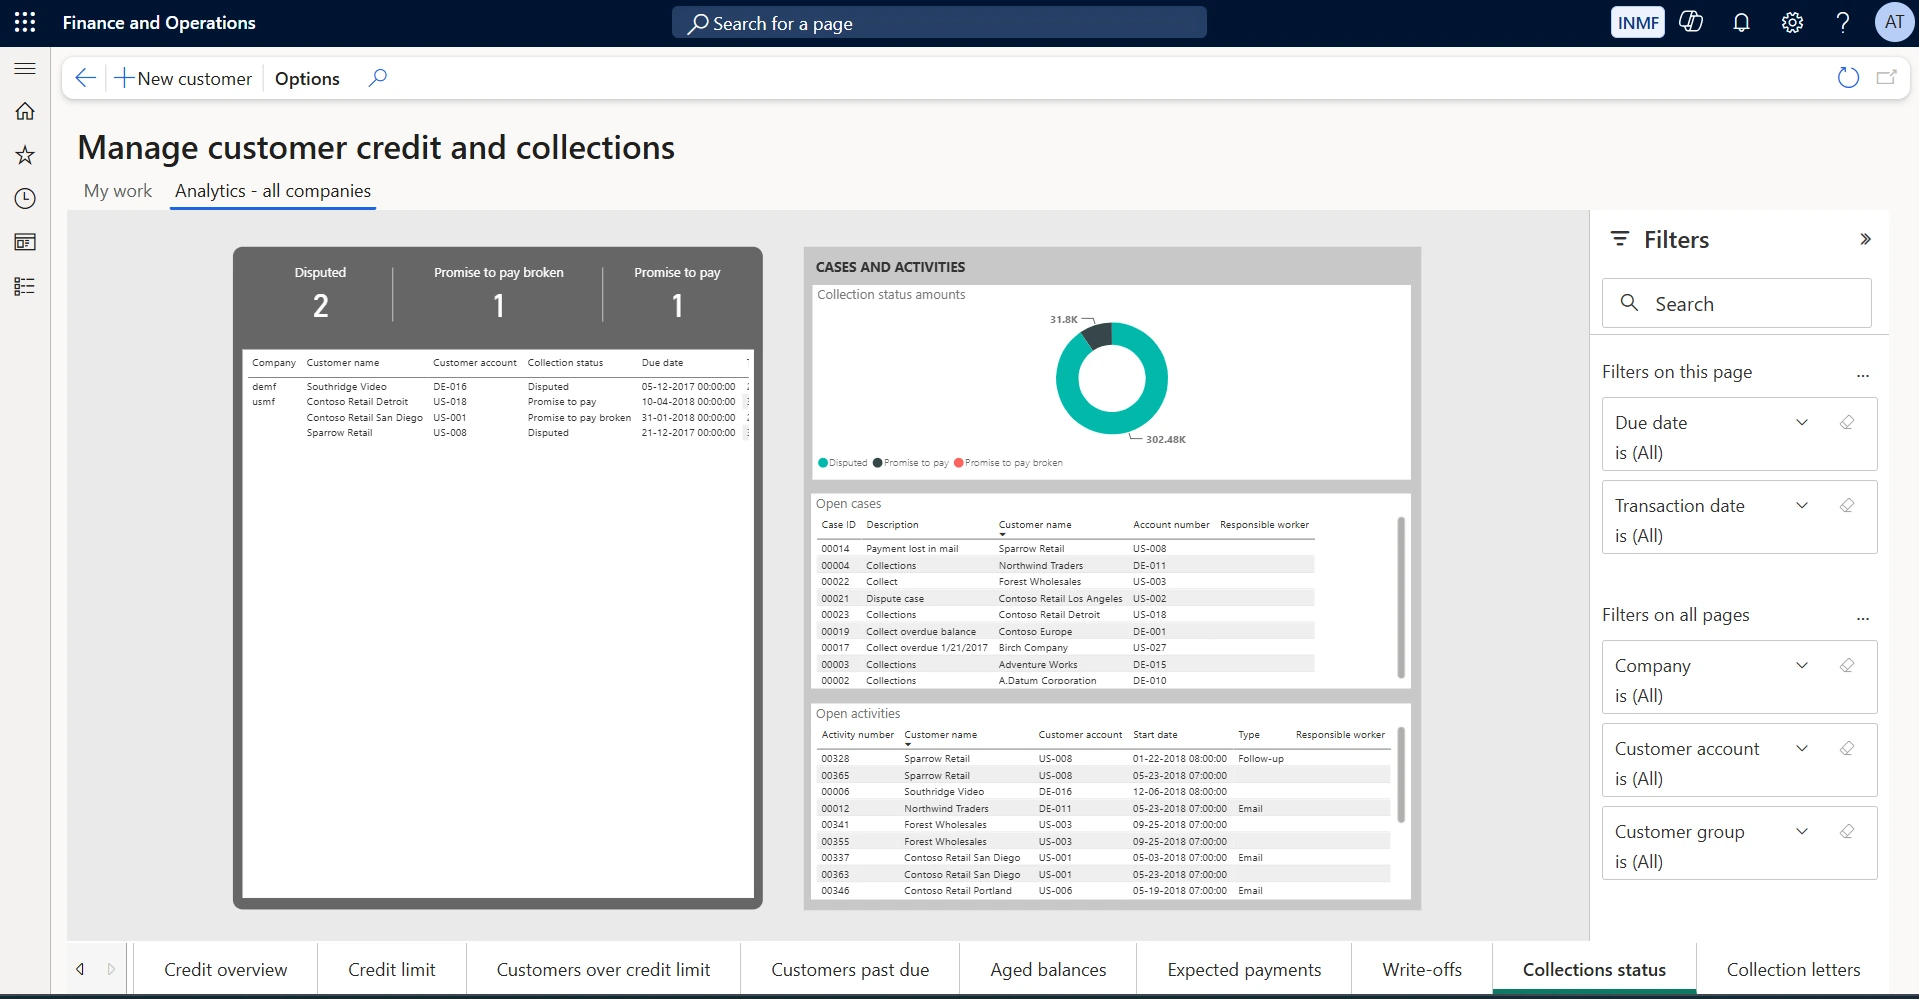
Task: Open more options for Filters on this page
Action: 1863,375
